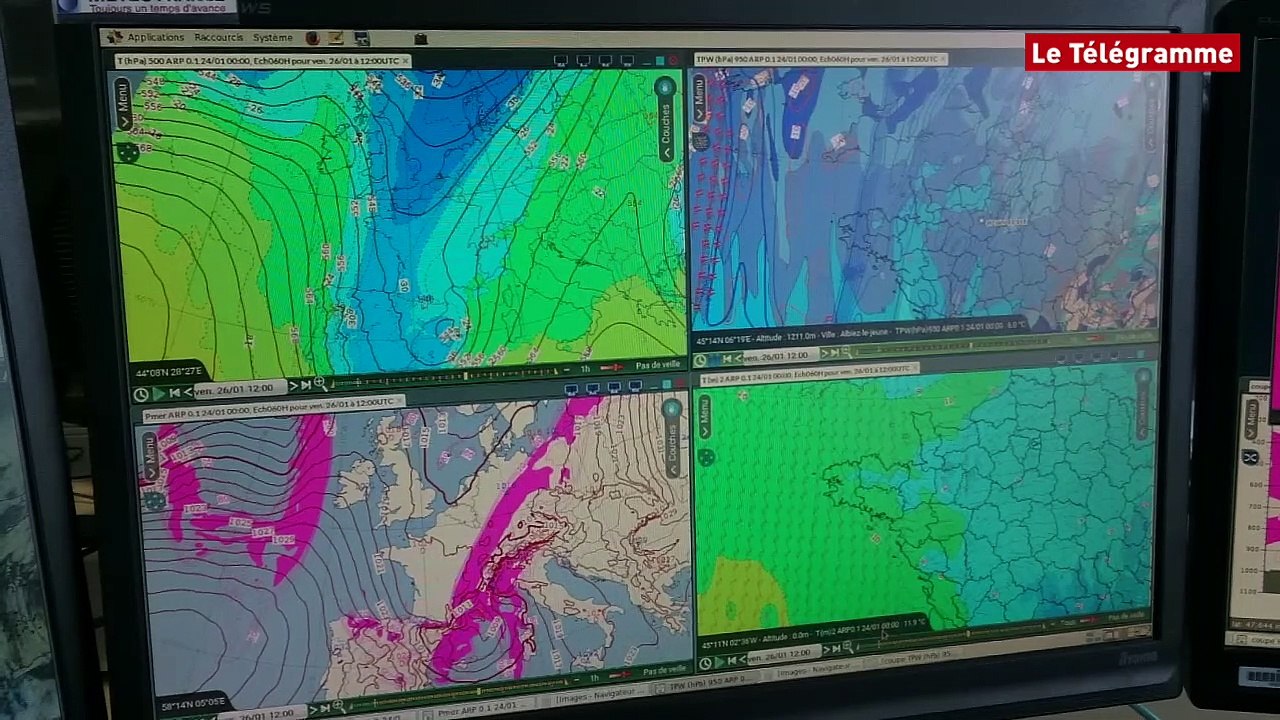Click fourth screen-layout icon above Pmer map
The width and height of the screenshot is (1280, 720).
637,386
